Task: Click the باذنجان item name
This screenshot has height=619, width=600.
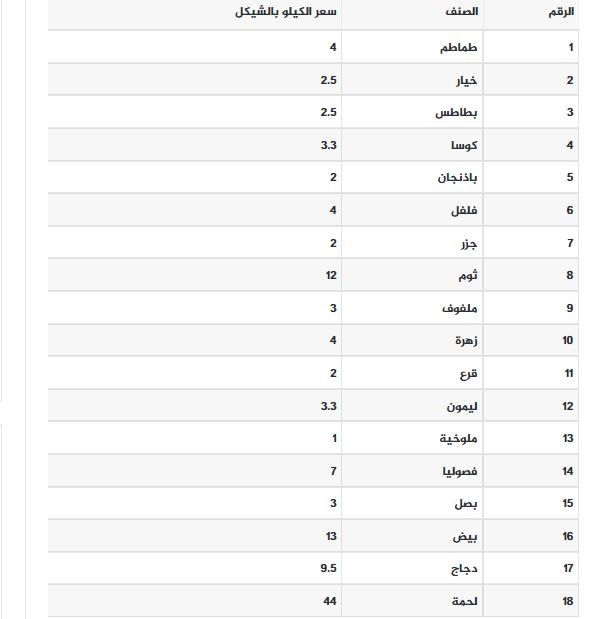Action: pyautogui.click(x=457, y=178)
